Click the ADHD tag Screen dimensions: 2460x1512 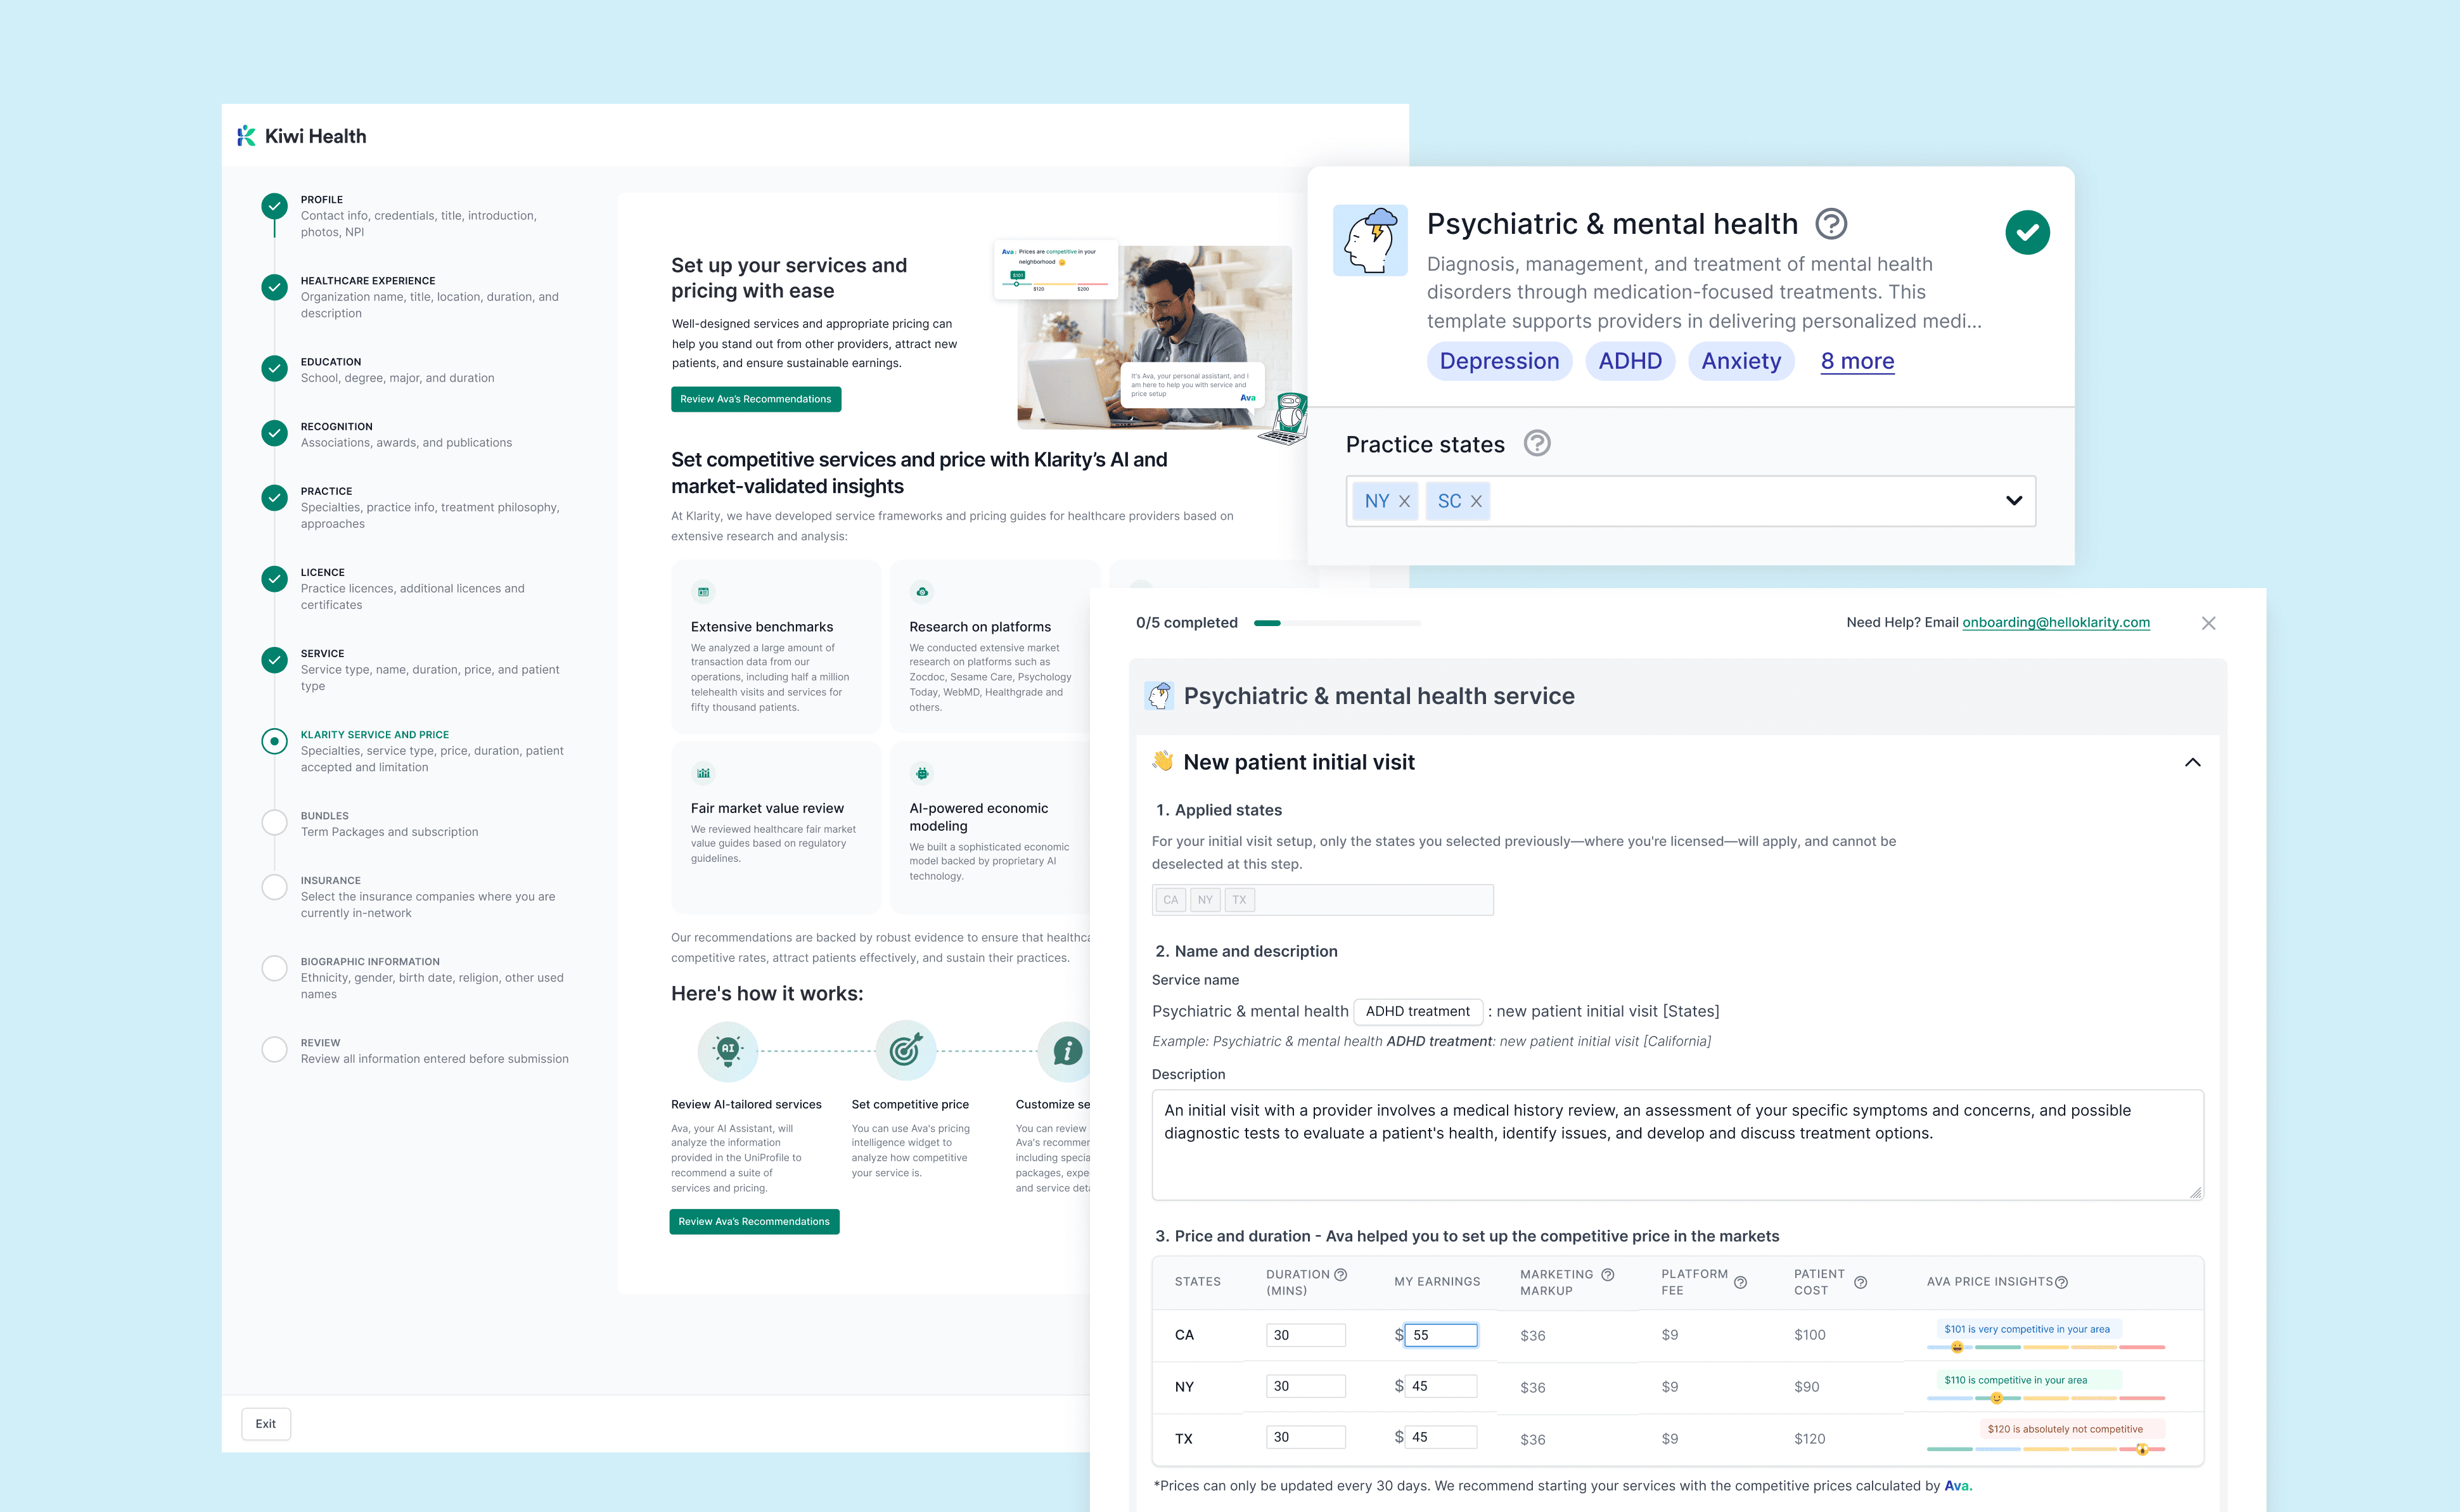[1630, 361]
